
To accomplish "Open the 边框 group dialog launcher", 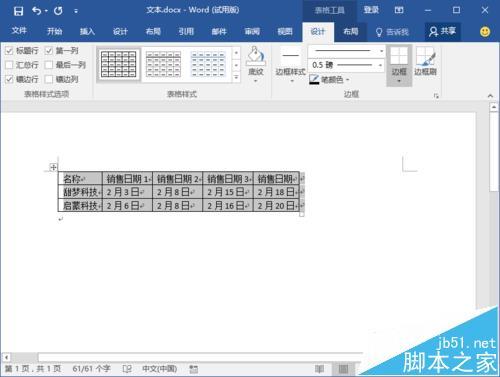I will 436,96.
